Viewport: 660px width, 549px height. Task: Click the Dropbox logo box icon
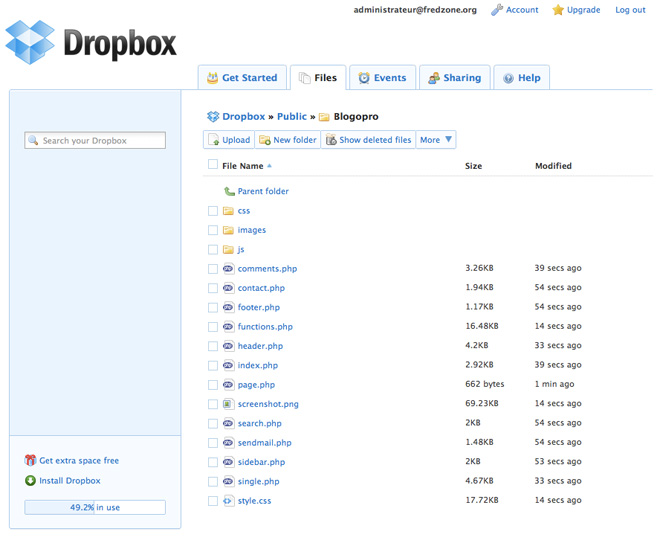pyautogui.click(x=30, y=42)
